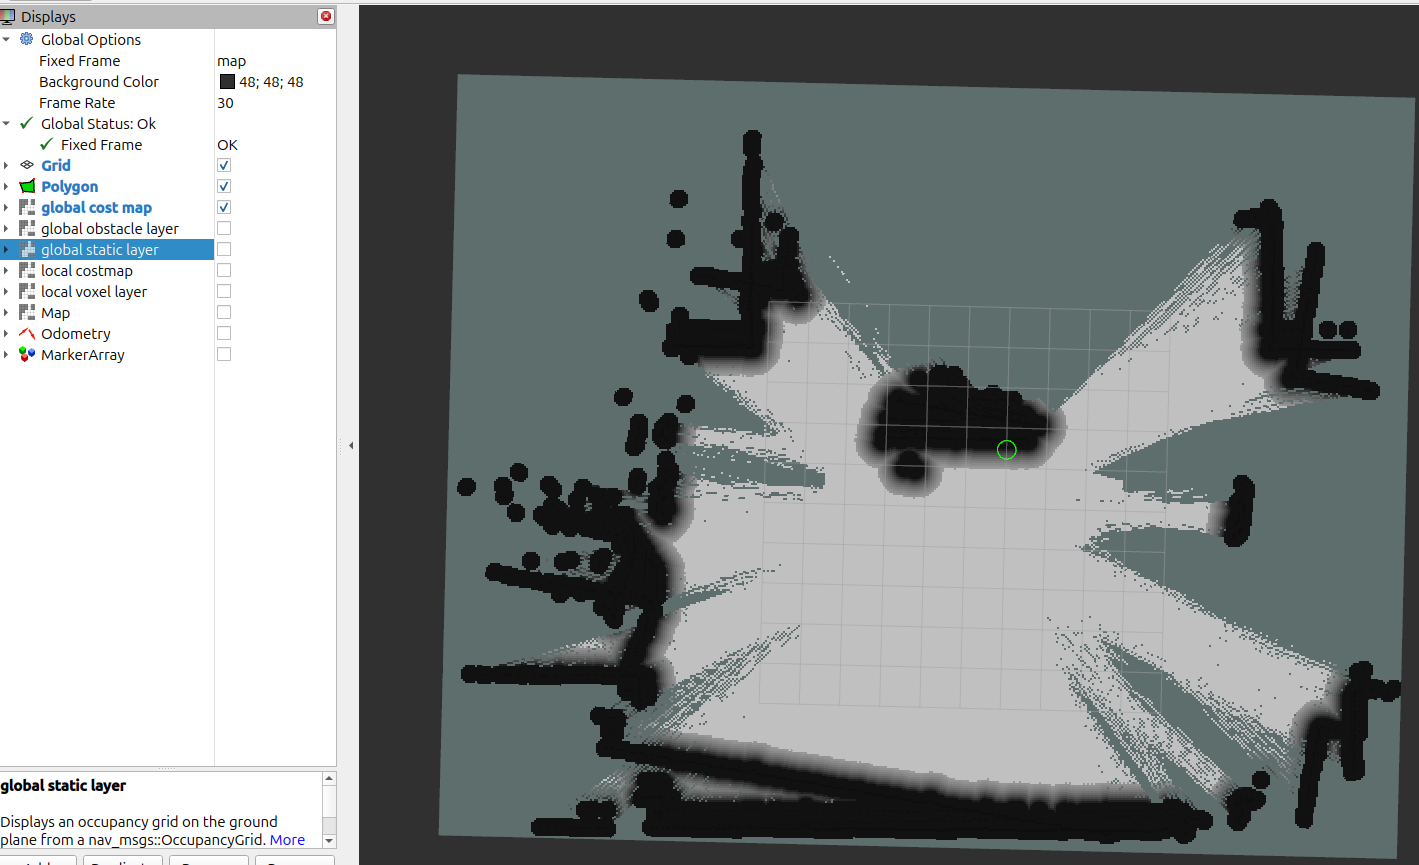Click the green robot circle marker
The width and height of the screenshot is (1419, 865).
[1007, 450]
